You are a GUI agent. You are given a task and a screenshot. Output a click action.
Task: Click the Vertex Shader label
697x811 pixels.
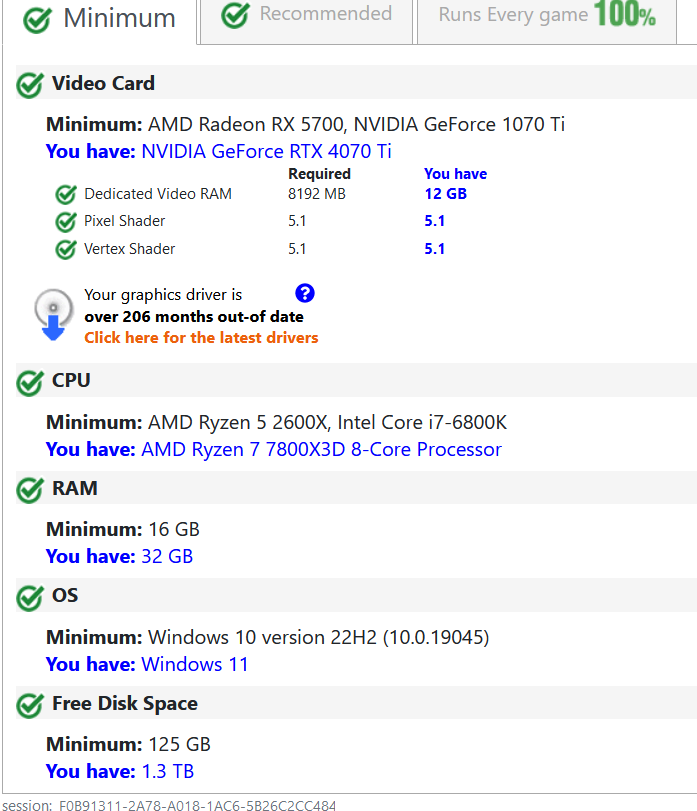click(x=130, y=249)
